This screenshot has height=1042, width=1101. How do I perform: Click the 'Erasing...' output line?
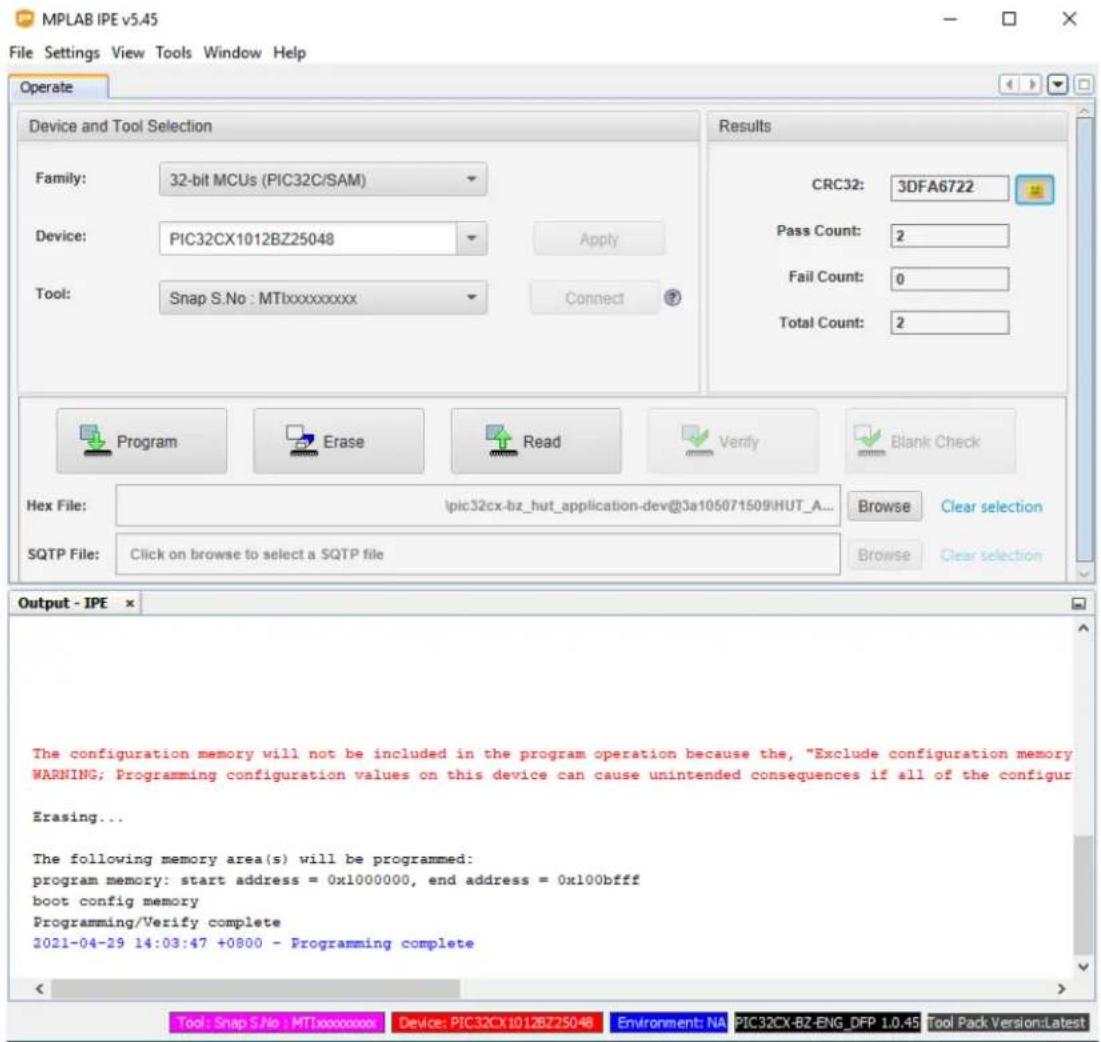click(x=77, y=817)
